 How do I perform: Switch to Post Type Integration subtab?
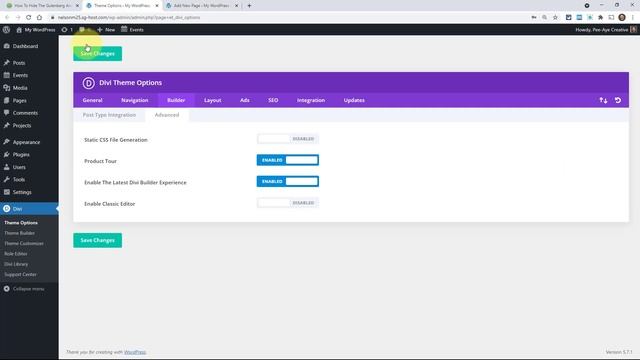pyautogui.click(x=109, y=115)
